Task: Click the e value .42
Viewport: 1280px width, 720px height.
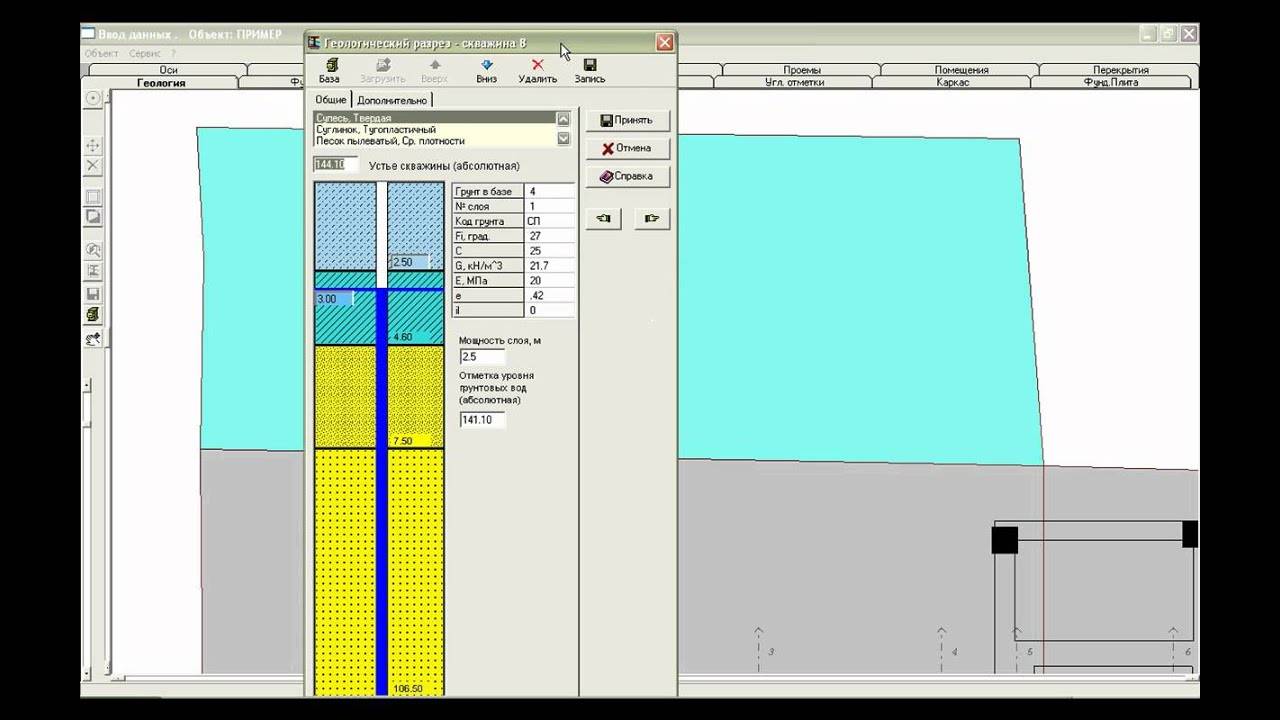Action: (x=549, y=296)
